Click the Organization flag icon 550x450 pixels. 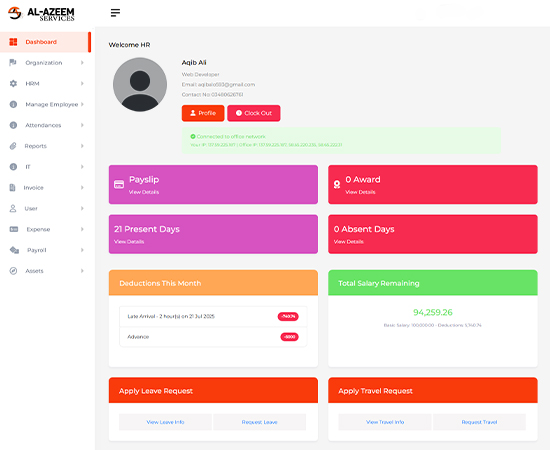tap(13, 63)
